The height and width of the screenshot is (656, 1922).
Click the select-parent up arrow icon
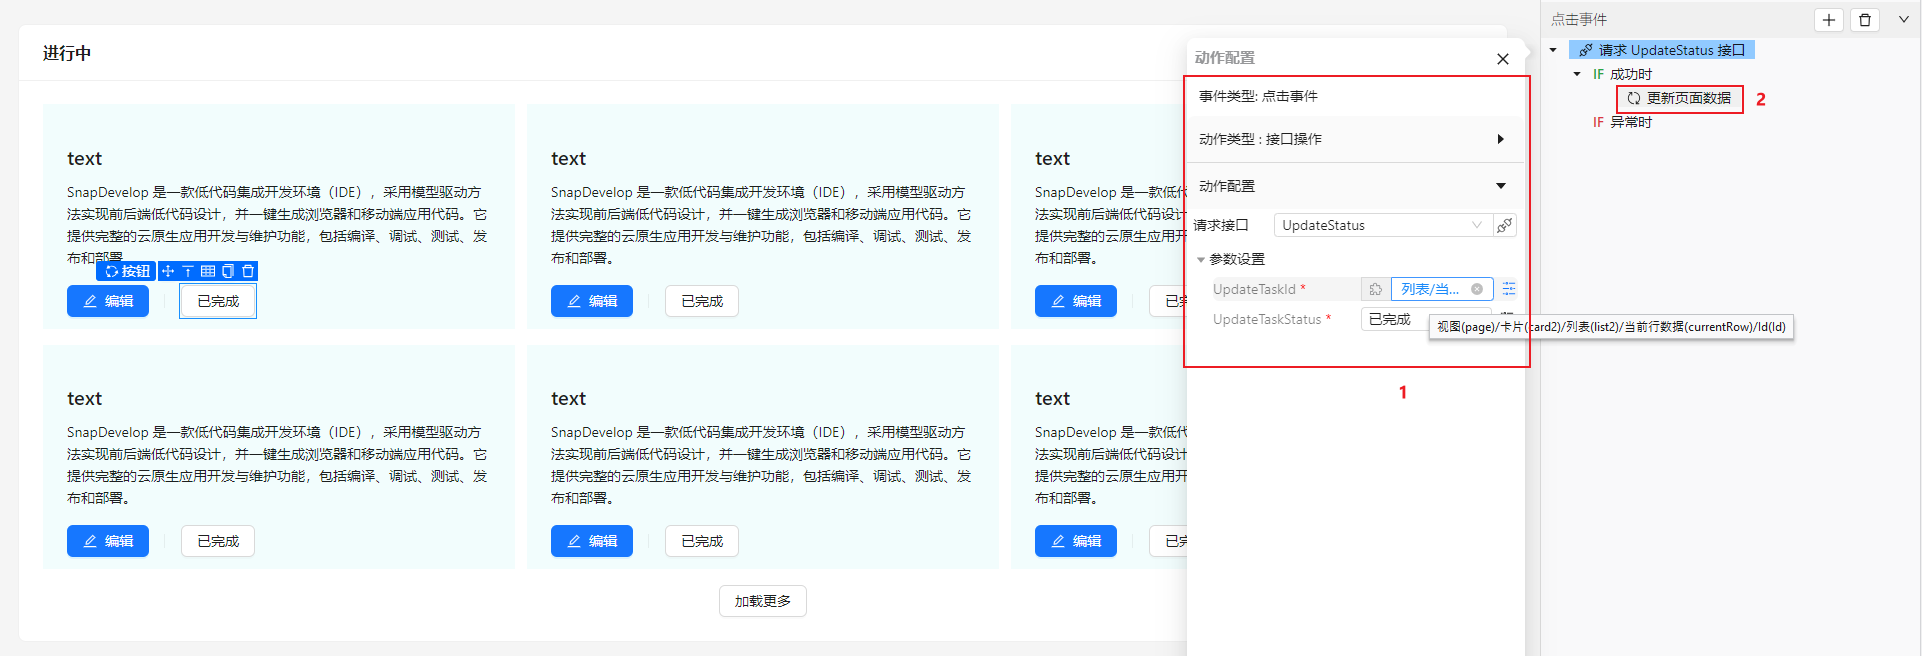coord(187,271)
